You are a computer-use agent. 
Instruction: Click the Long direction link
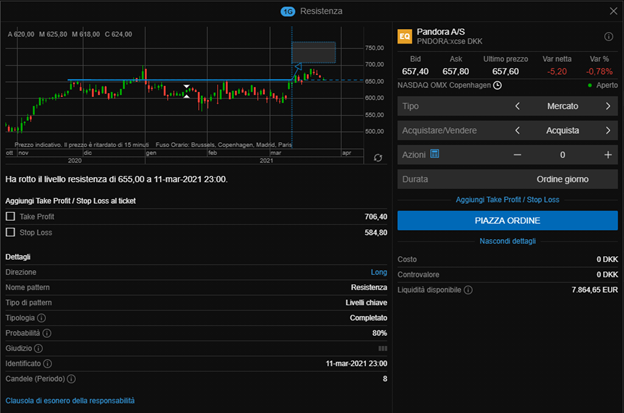[379, 272]
